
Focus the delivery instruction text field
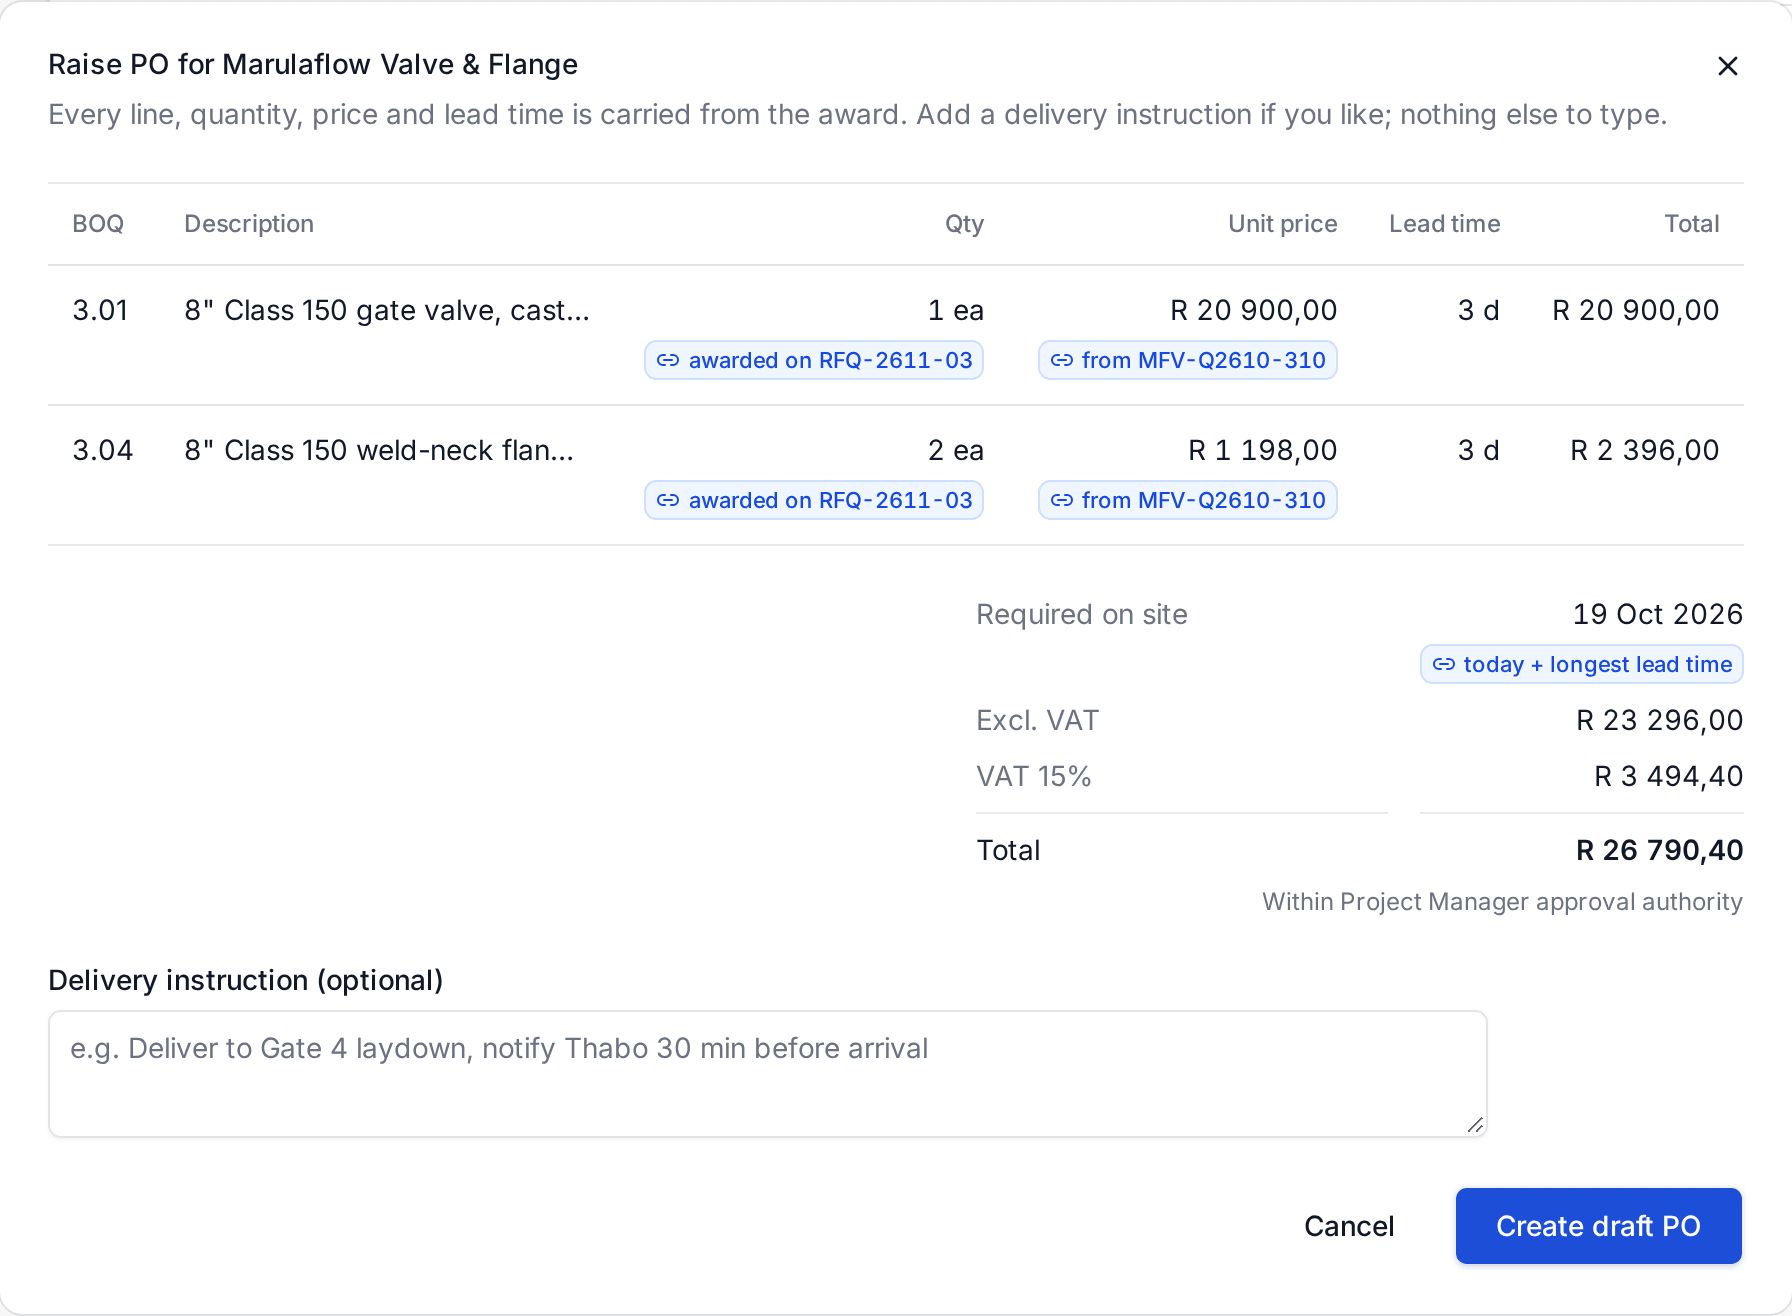point(767,1074)
